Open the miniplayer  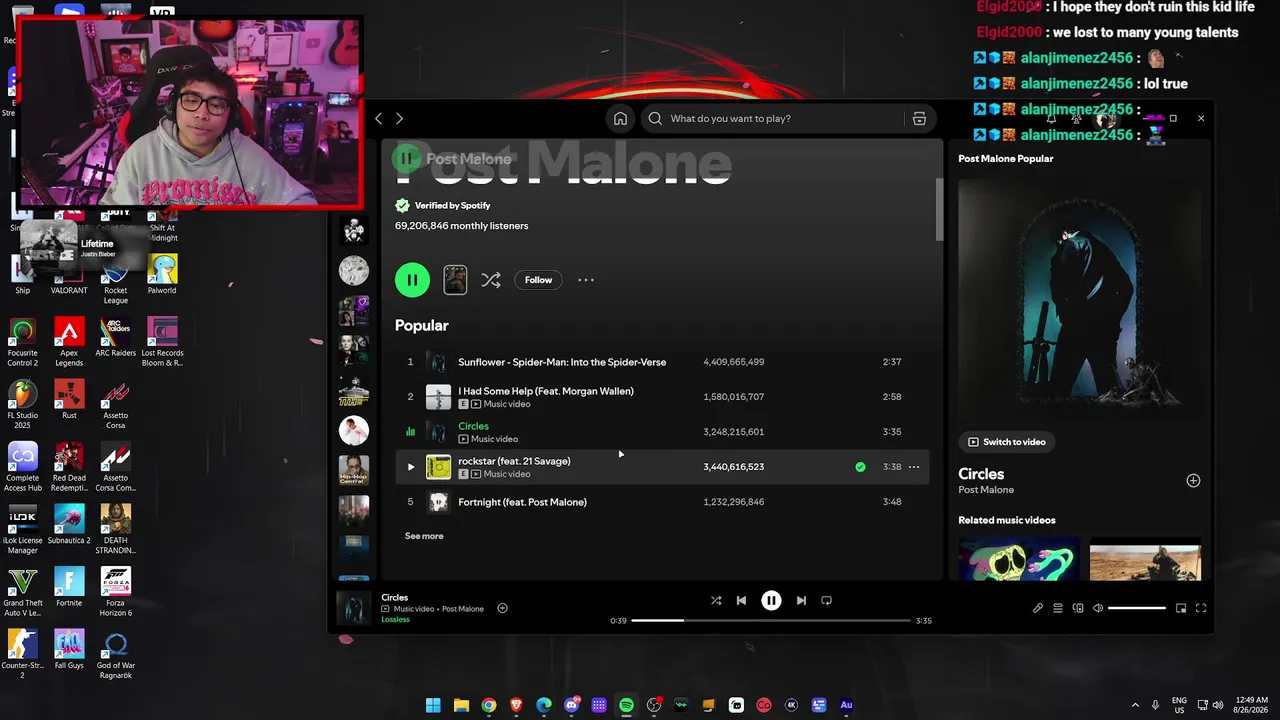[x=1181, y=608]
